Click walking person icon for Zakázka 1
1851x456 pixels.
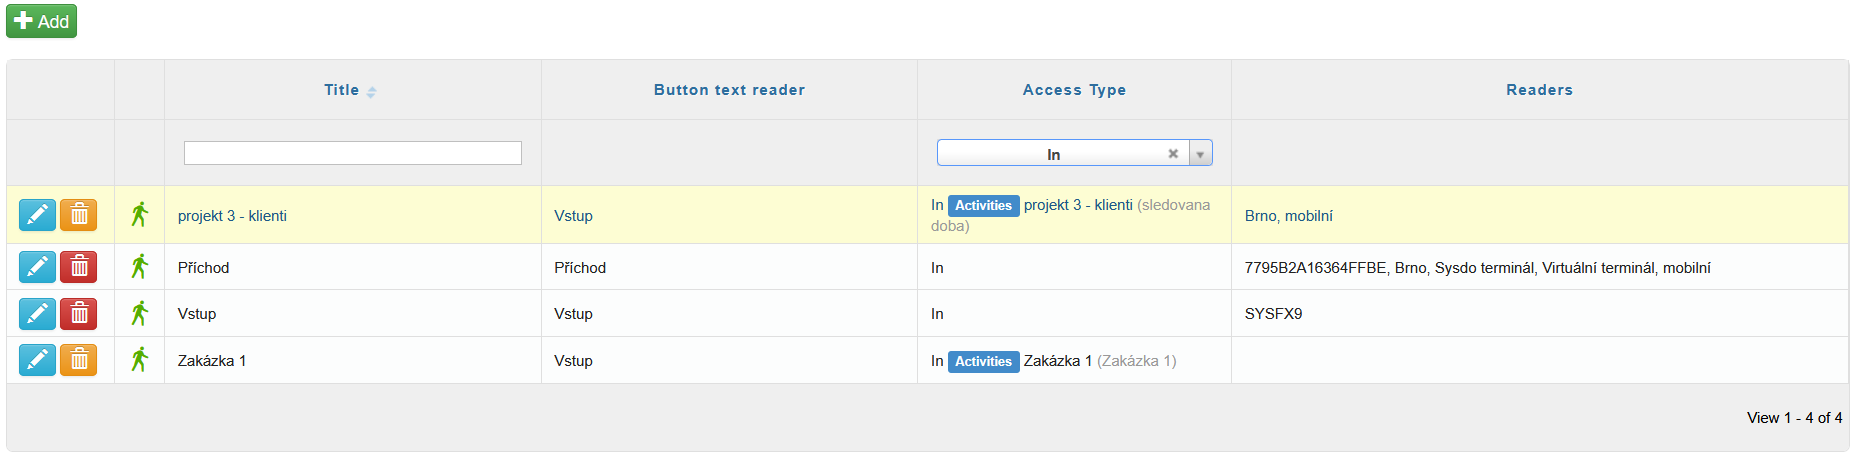[x=140, y=360]
